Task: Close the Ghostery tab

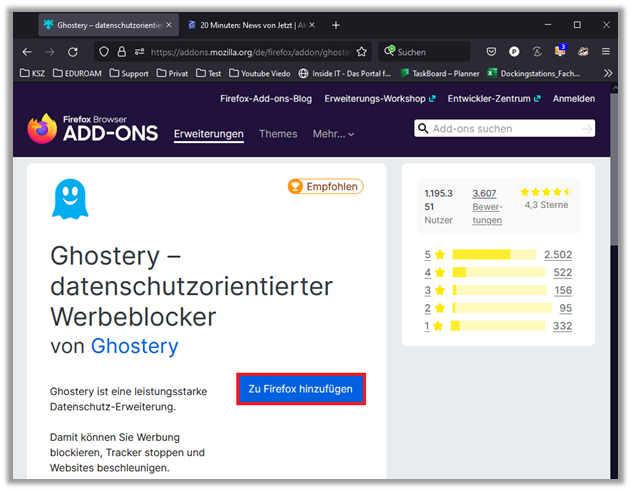Action: 166,25
